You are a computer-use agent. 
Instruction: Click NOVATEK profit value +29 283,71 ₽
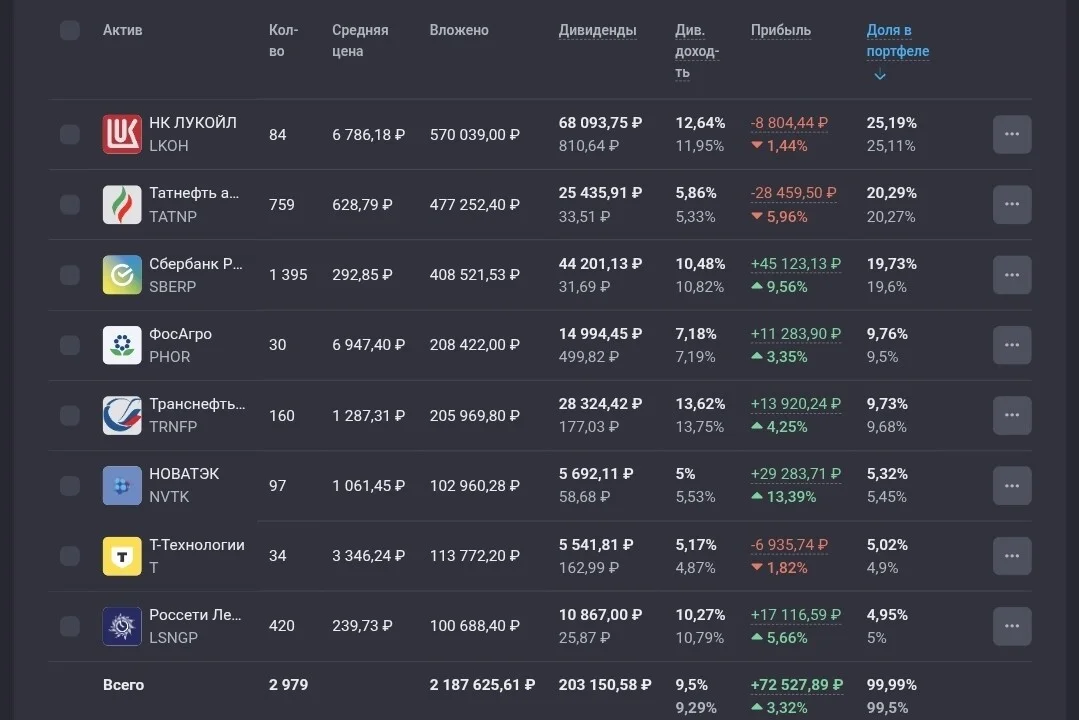point(795,474)
